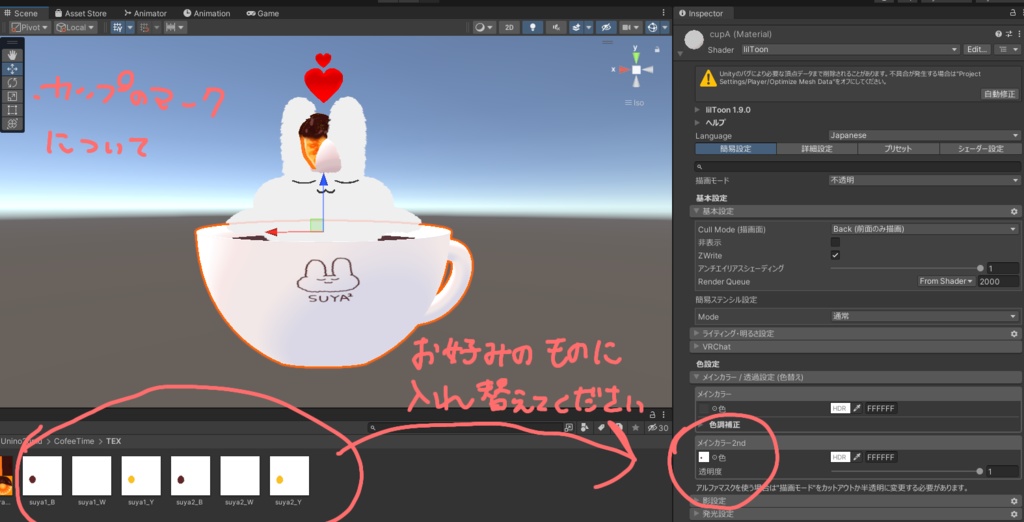Open gear menu on 基本設定 header
The width and height of the screenshot is (1024, 522).
pyautogui.click(x=1014, y=212)
